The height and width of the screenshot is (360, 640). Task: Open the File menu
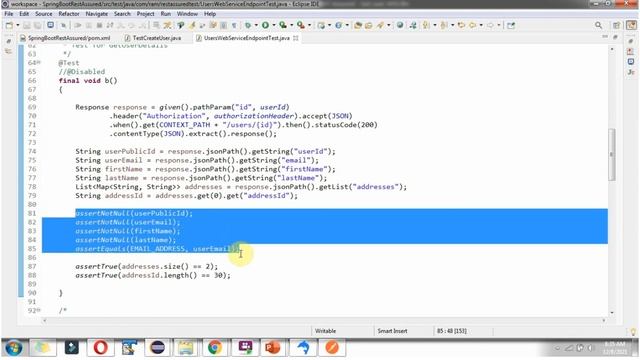click(x=9, y=14)
